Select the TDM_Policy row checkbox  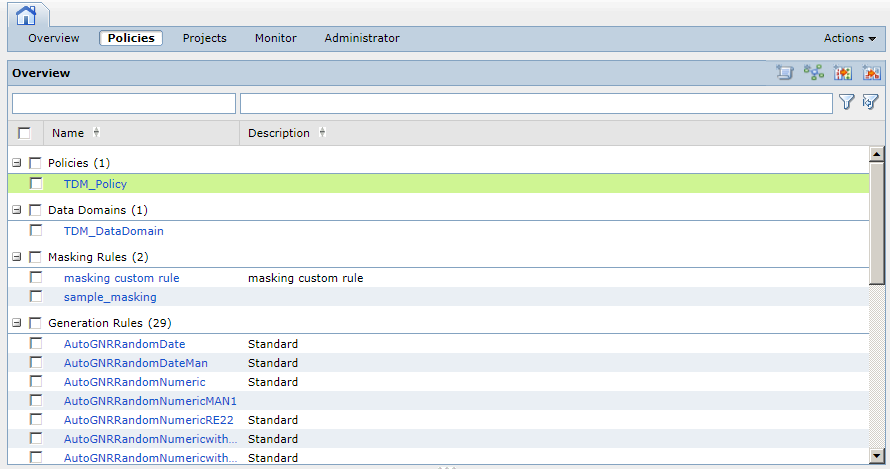click(x=36, y=183)
